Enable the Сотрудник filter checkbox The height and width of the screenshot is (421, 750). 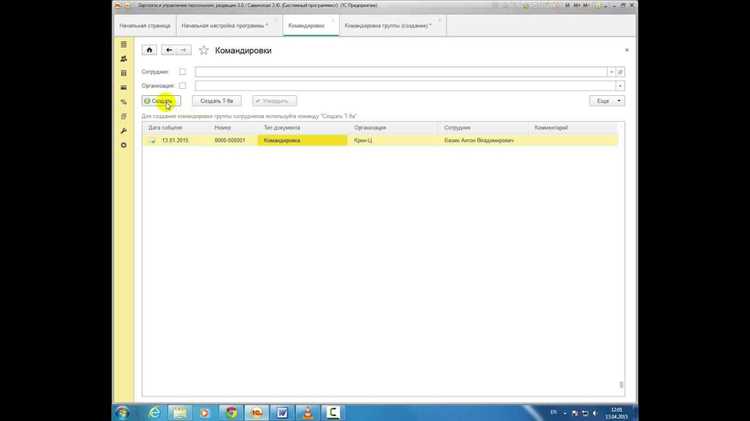182,72
